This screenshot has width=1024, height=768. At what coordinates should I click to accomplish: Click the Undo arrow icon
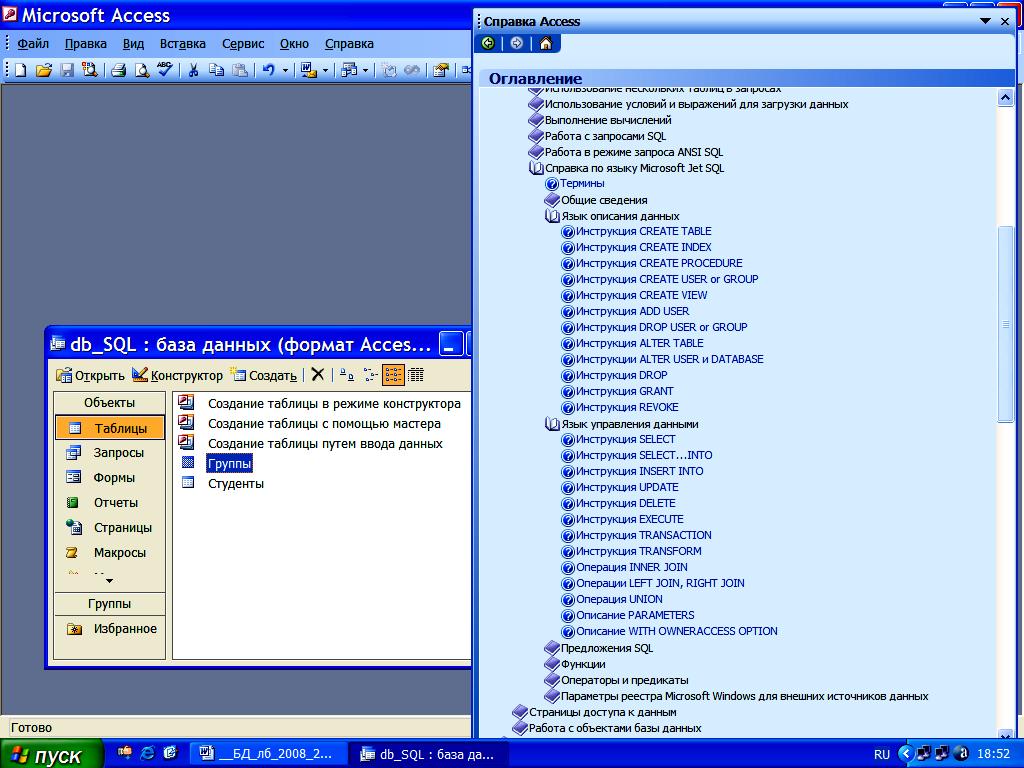268,70
